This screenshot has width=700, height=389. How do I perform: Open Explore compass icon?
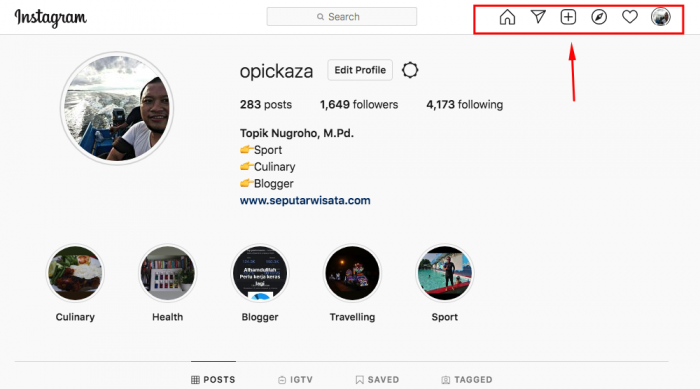coord(599,17)
